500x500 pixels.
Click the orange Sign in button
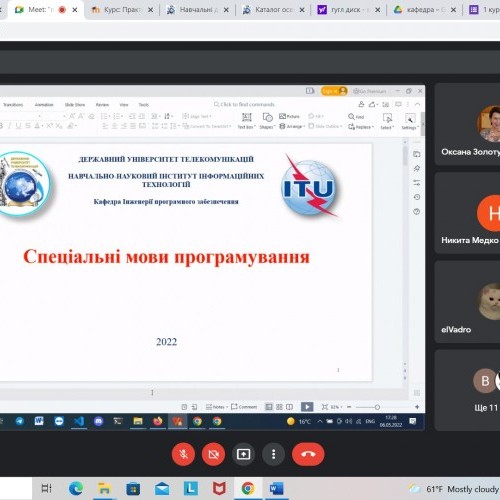click(x=334, y=91)
